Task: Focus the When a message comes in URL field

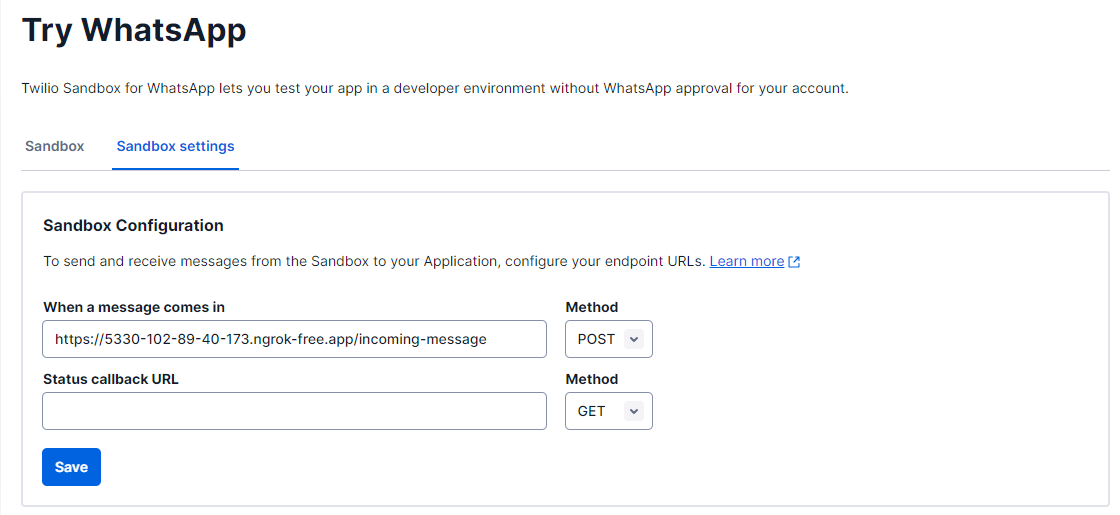Action: [294, 339]
